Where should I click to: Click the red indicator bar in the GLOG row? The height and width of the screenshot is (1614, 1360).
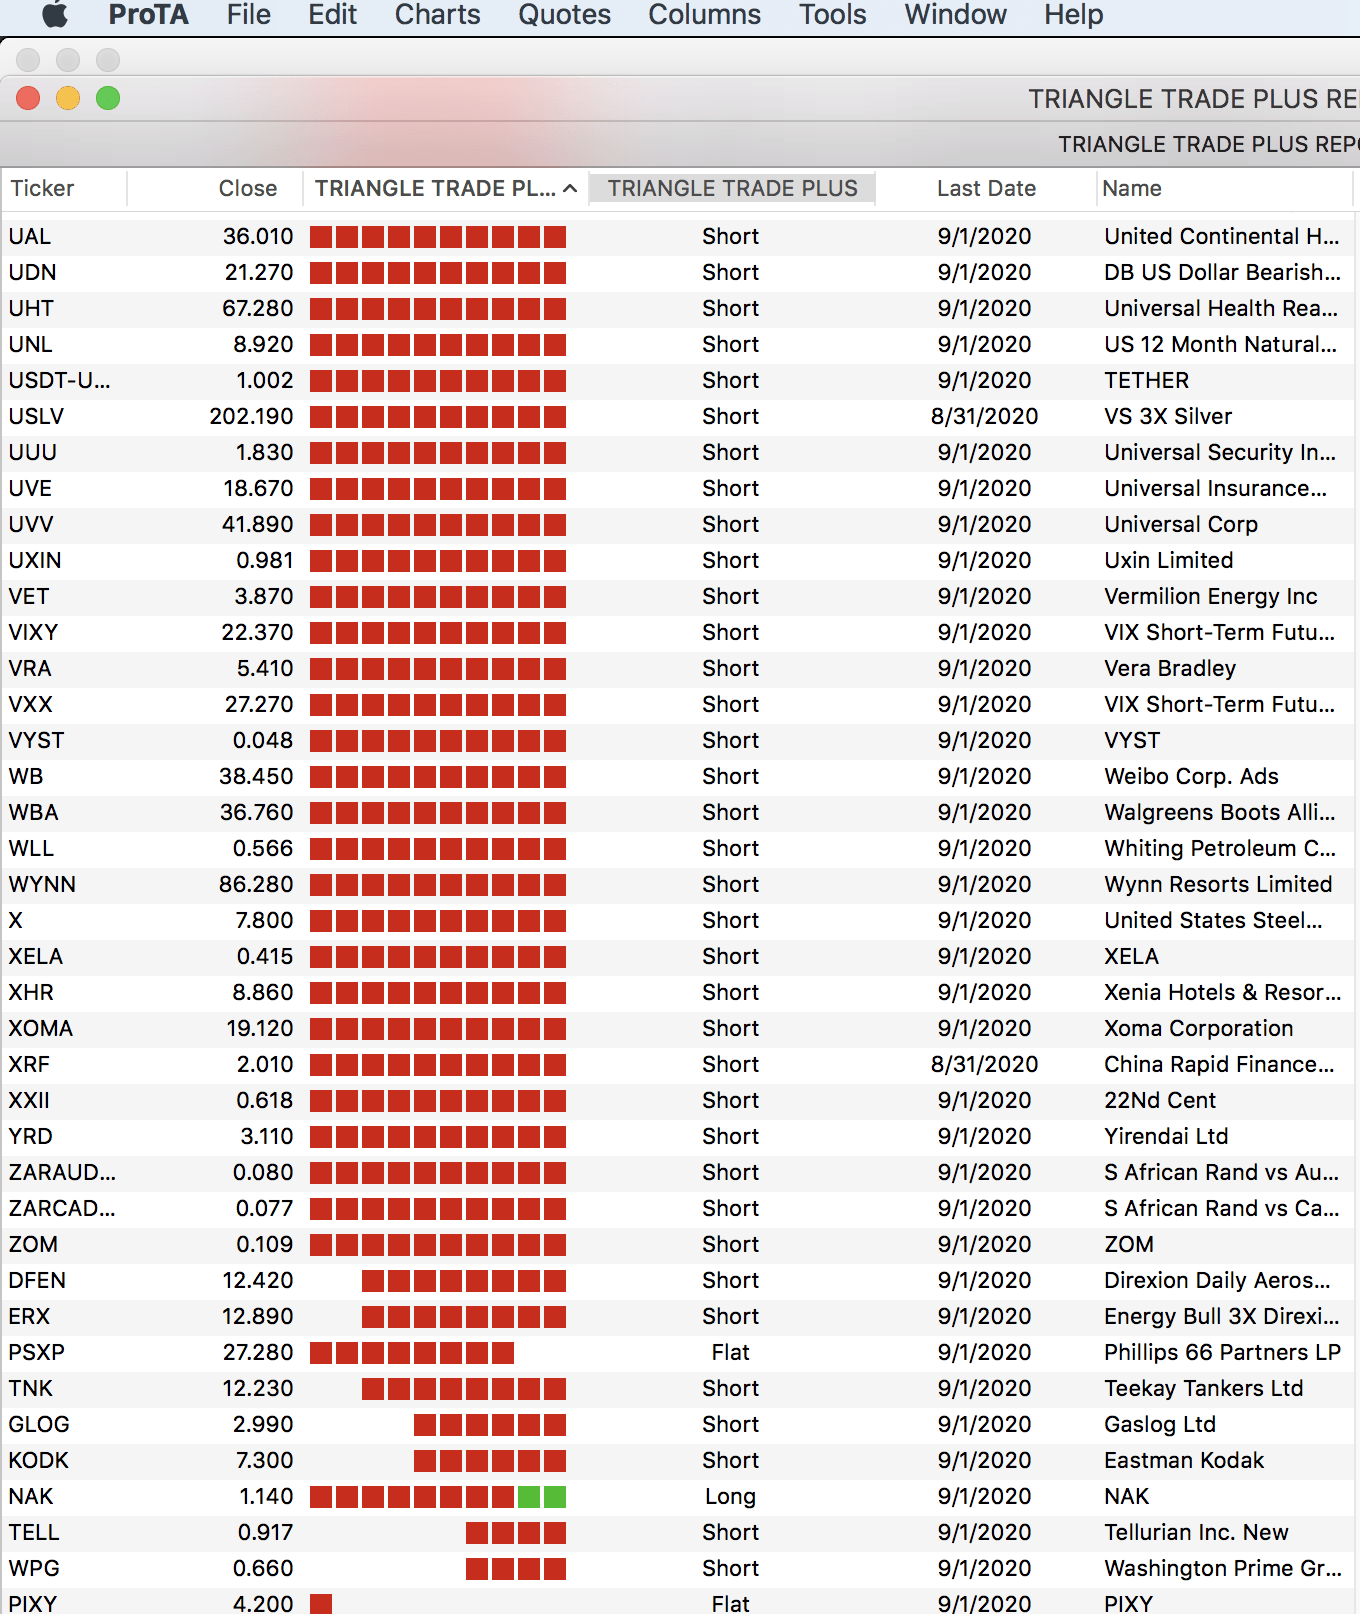tap(490, 1425)
